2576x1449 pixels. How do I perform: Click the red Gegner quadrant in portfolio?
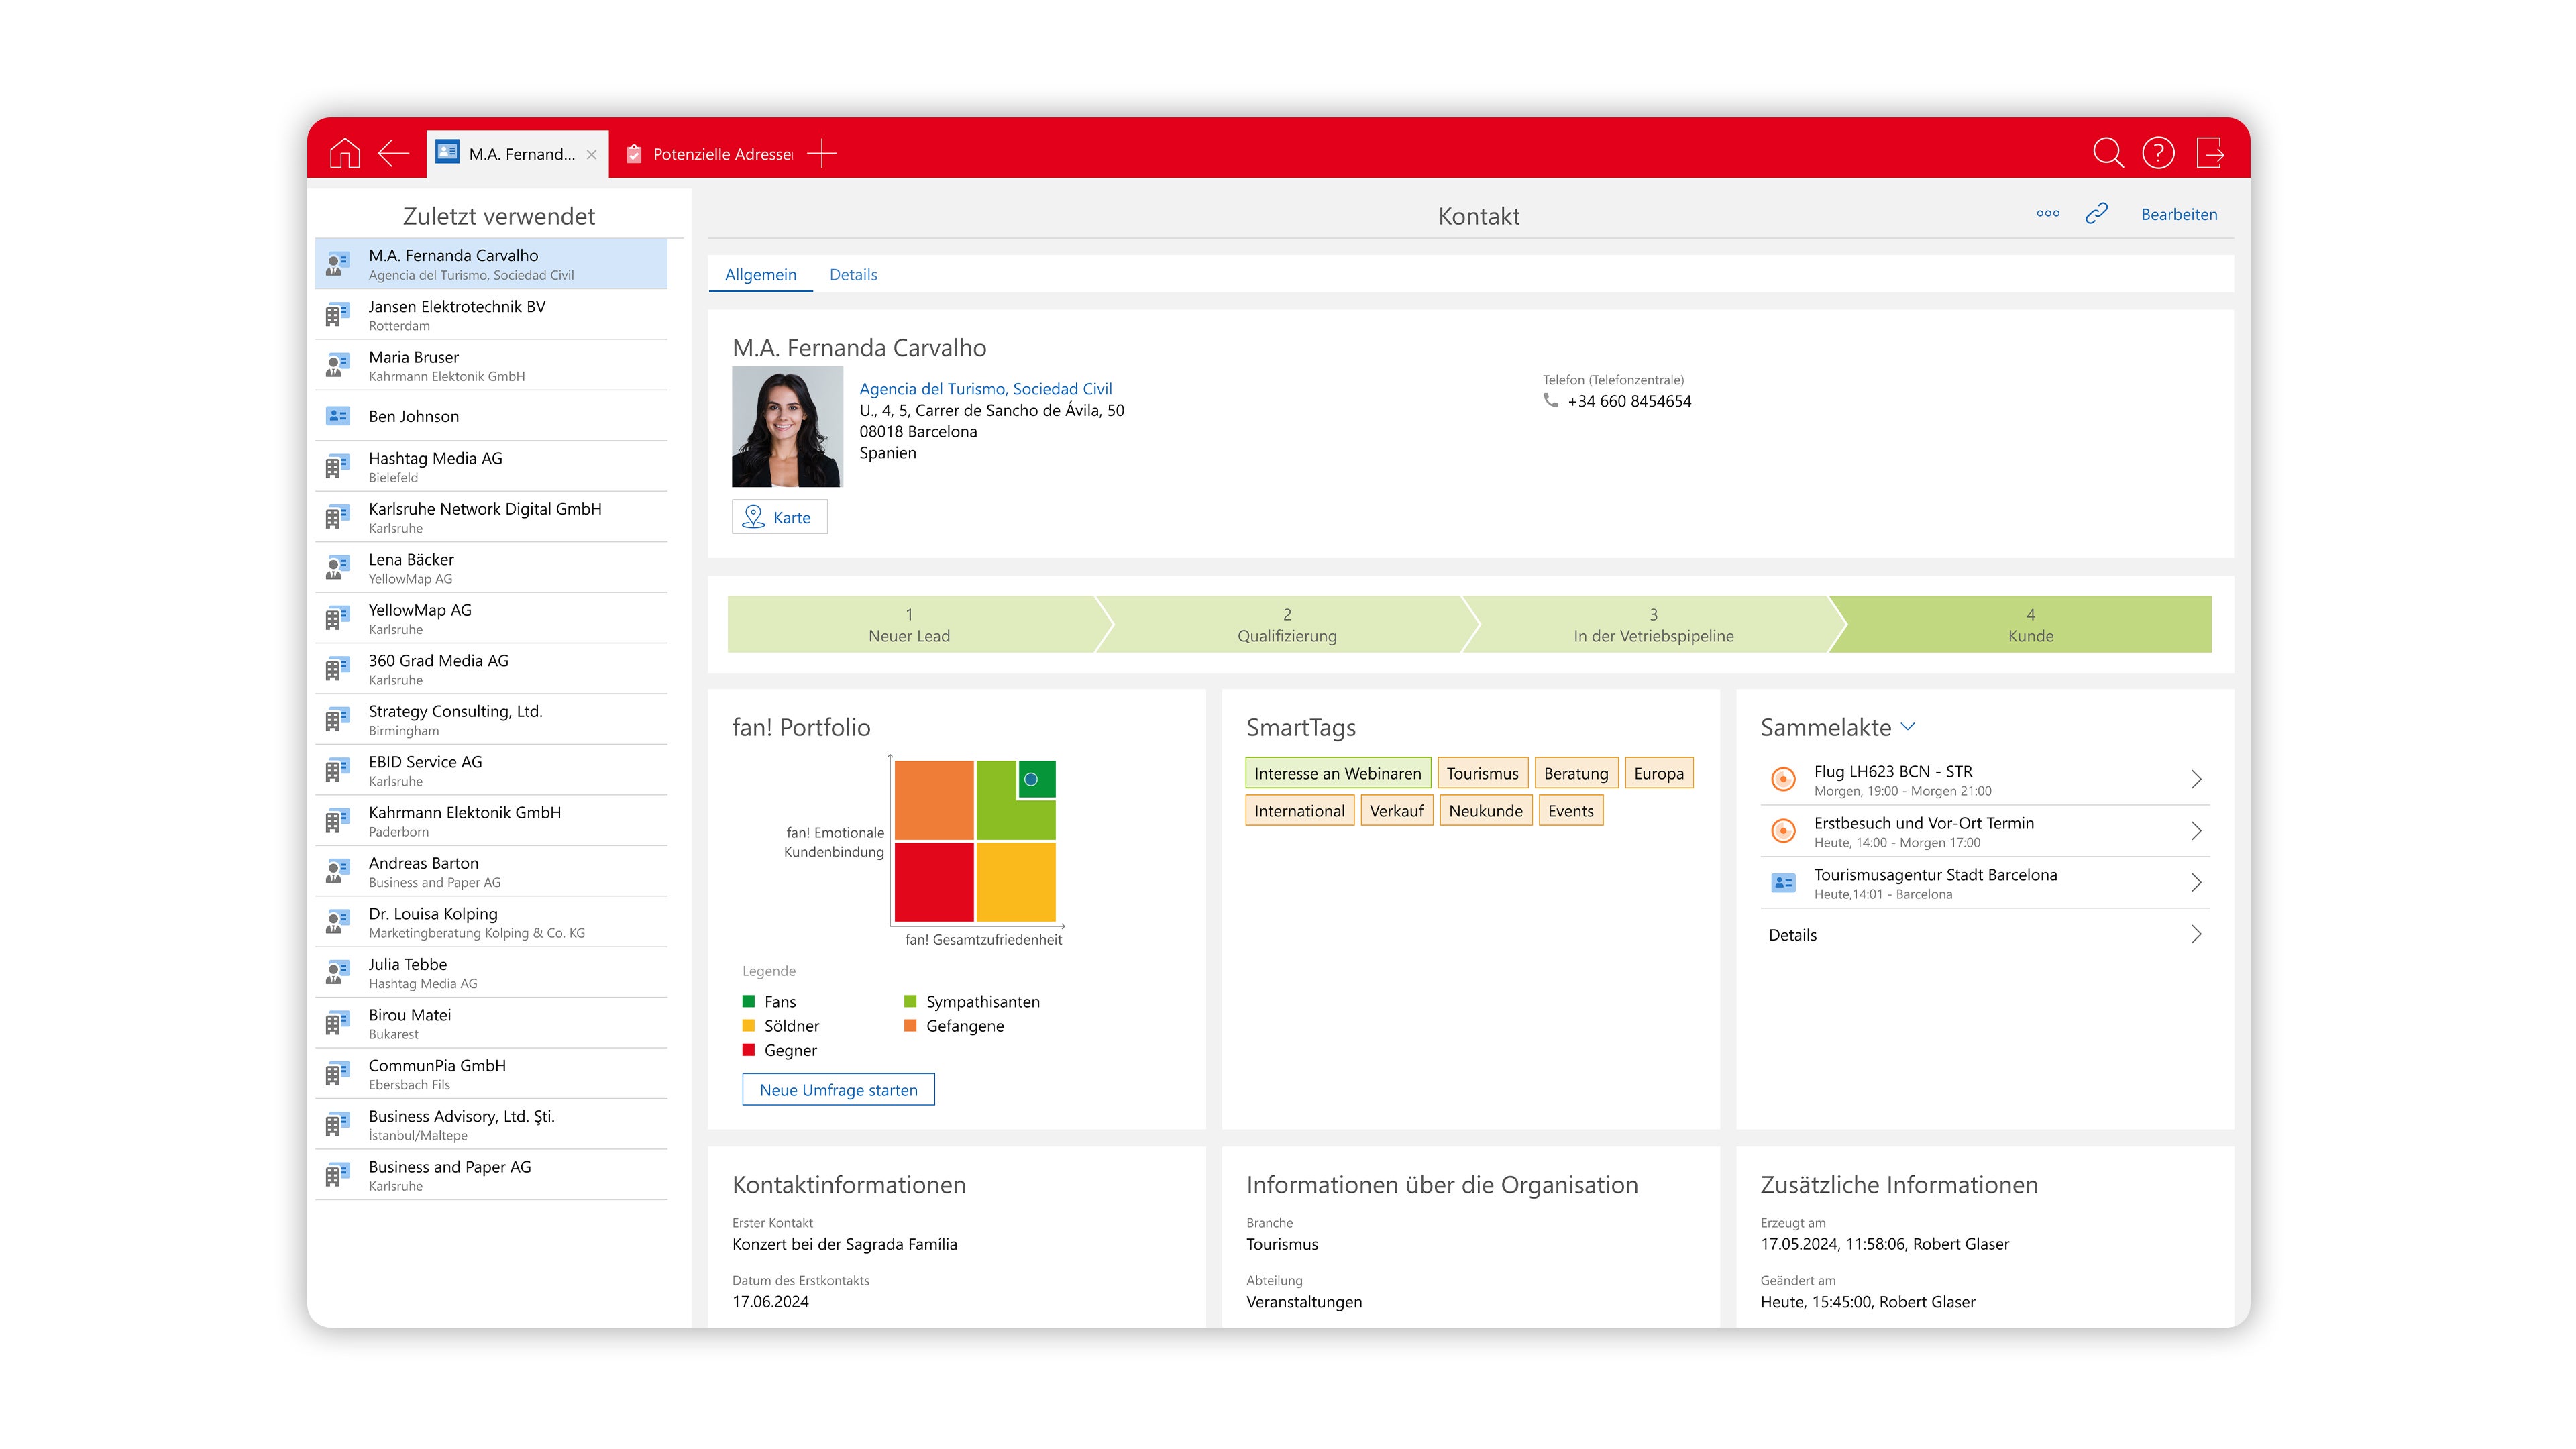(933, 882)
